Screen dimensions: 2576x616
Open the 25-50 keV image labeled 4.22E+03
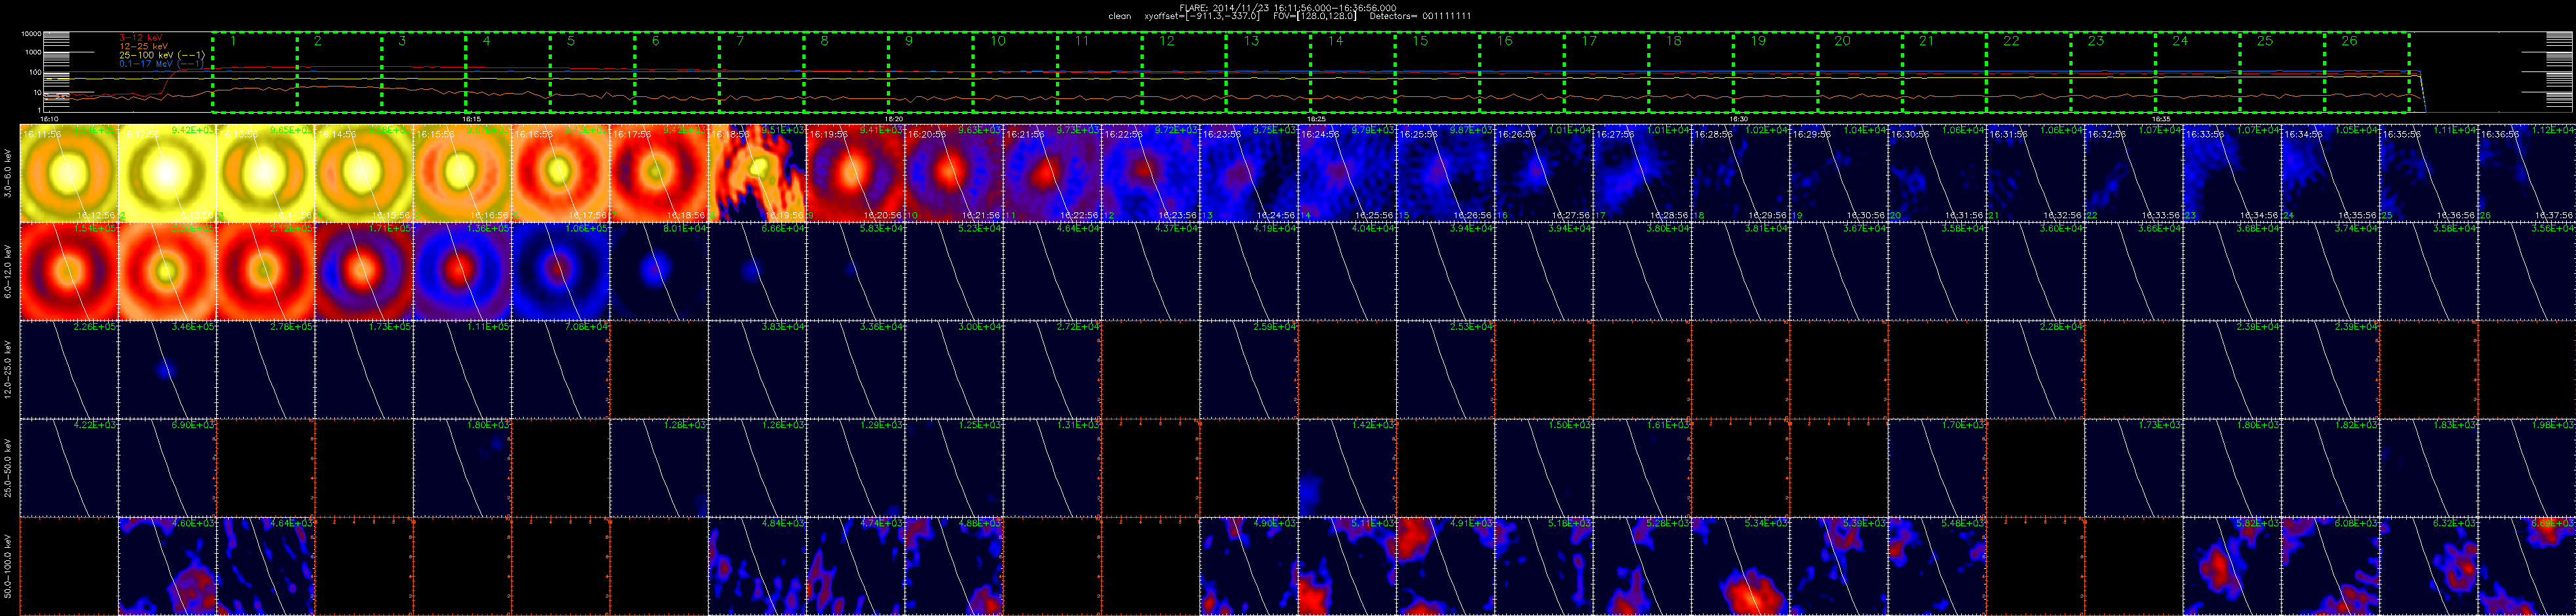click(69, 467)
